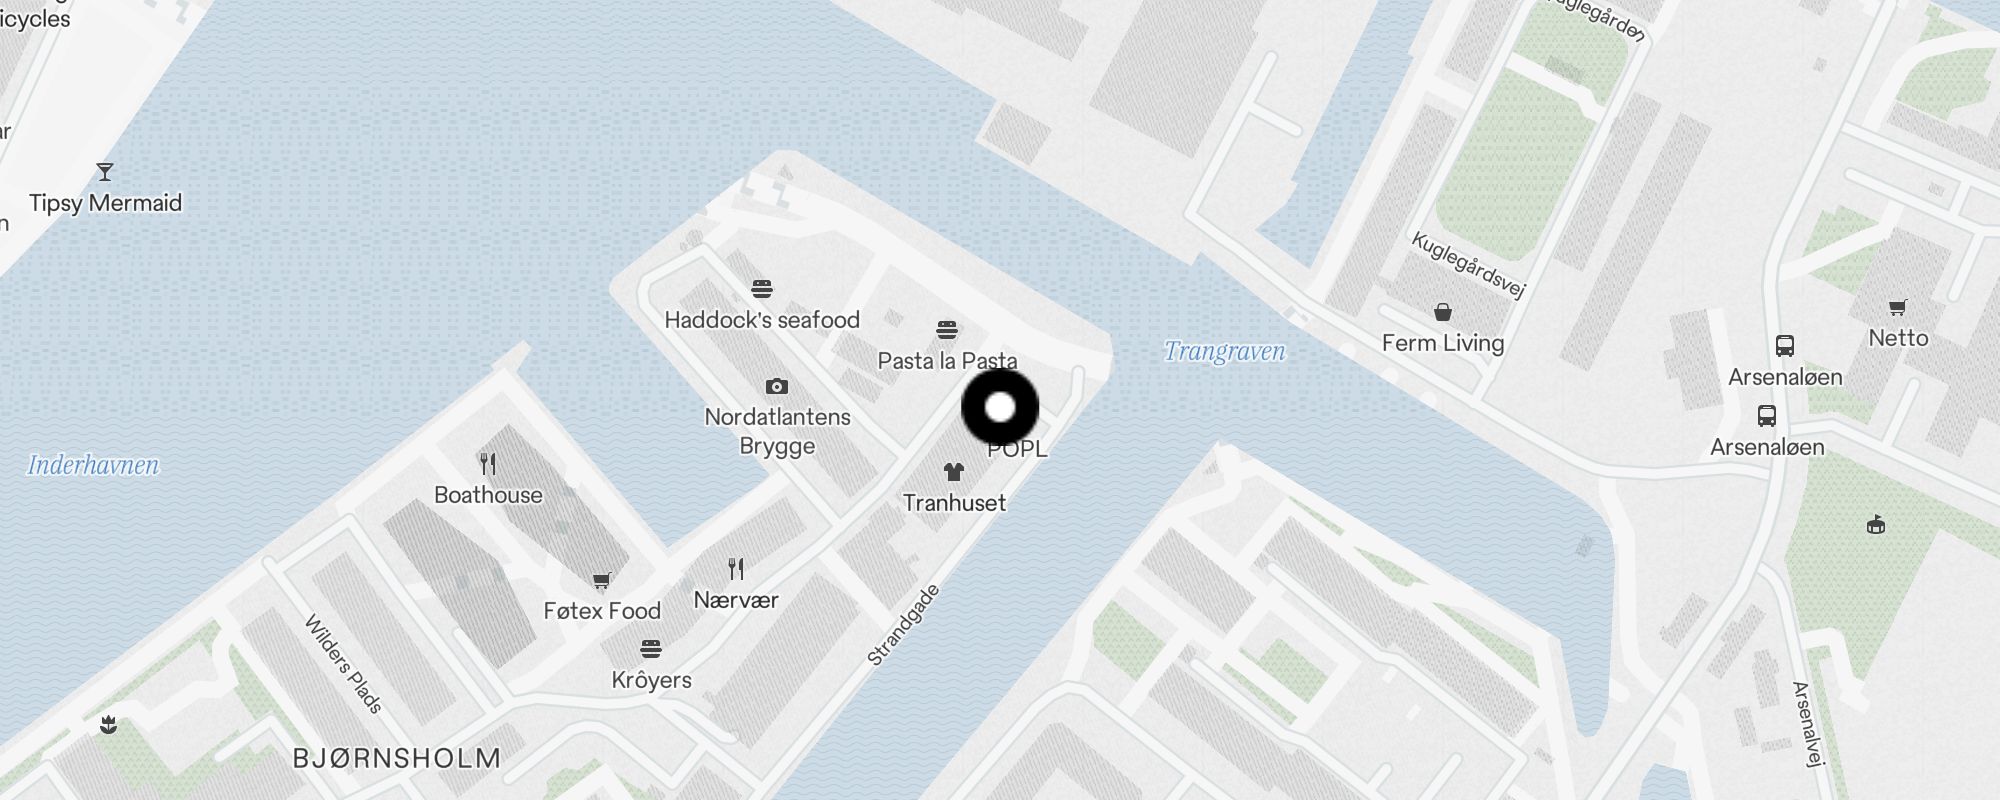
Task: Click the Netto shopping cart icon
Action: coord(1898,307)
